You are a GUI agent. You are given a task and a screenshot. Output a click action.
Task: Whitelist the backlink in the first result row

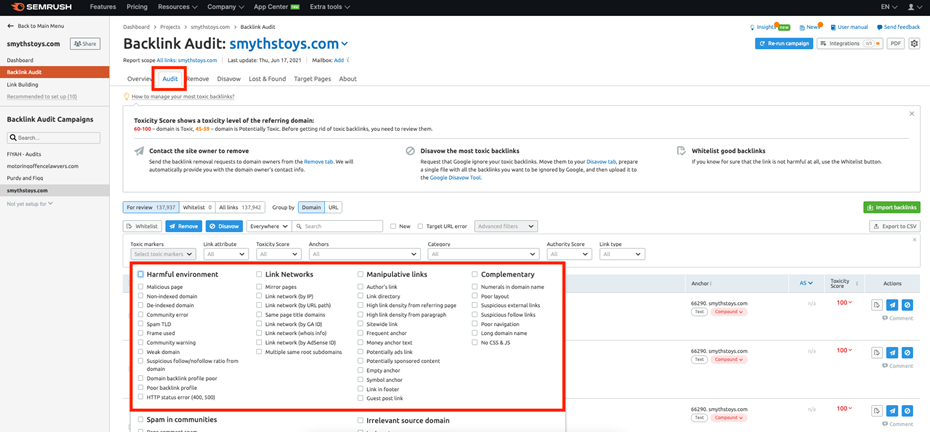tap(877, 304)
